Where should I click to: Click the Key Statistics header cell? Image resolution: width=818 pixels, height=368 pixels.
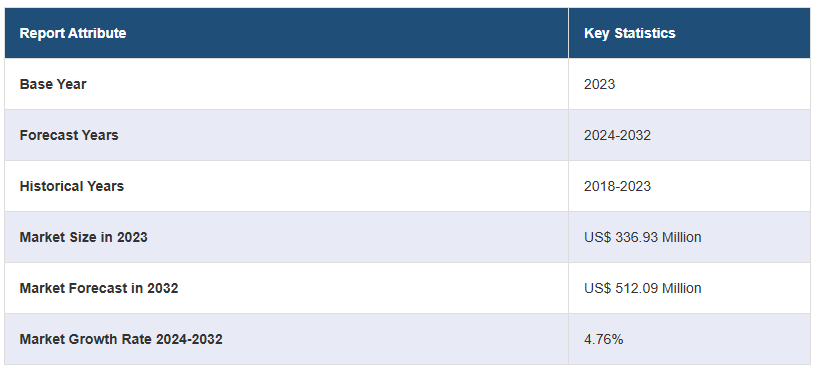click(689, 33)
